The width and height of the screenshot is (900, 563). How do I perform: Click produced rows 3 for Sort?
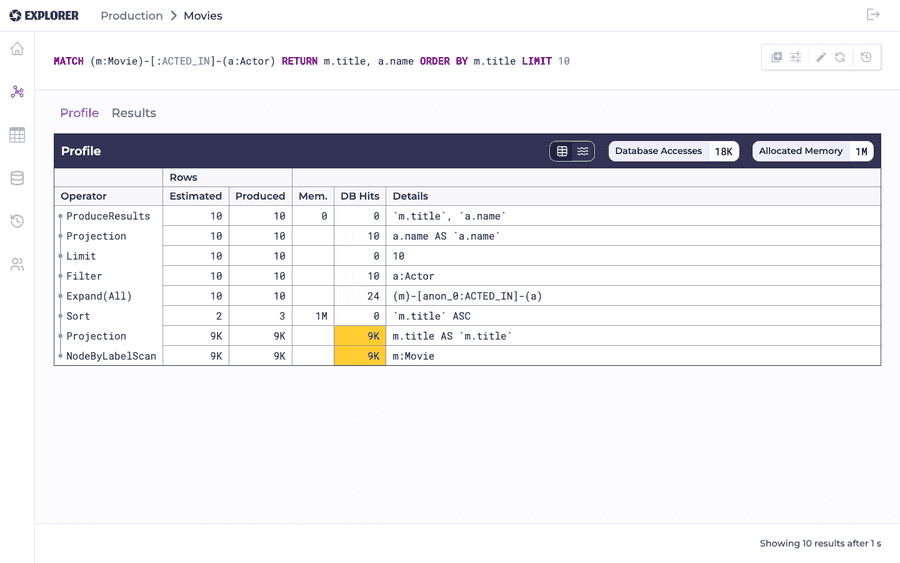(260, 316)
